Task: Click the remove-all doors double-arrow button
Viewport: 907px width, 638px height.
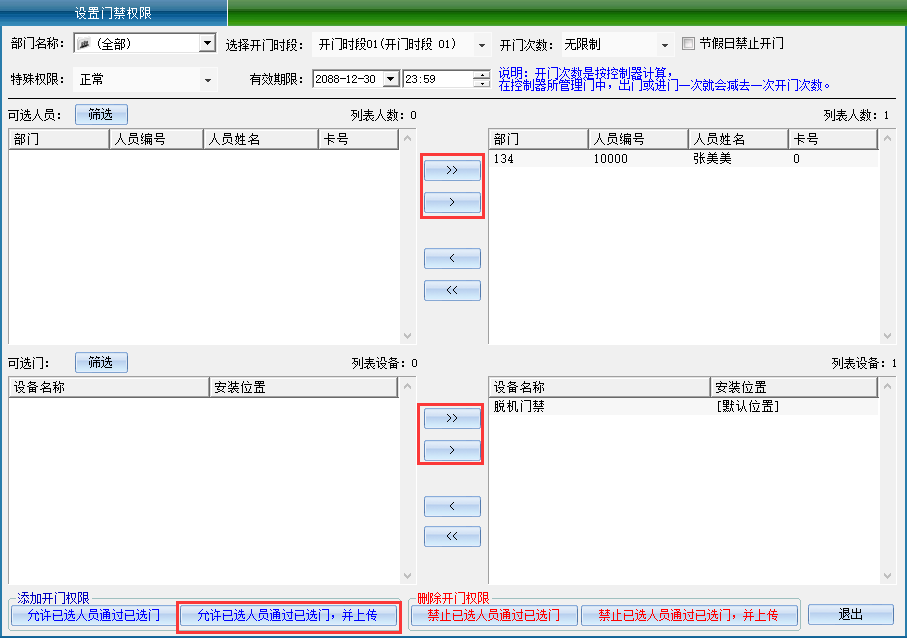Action: 452,536
